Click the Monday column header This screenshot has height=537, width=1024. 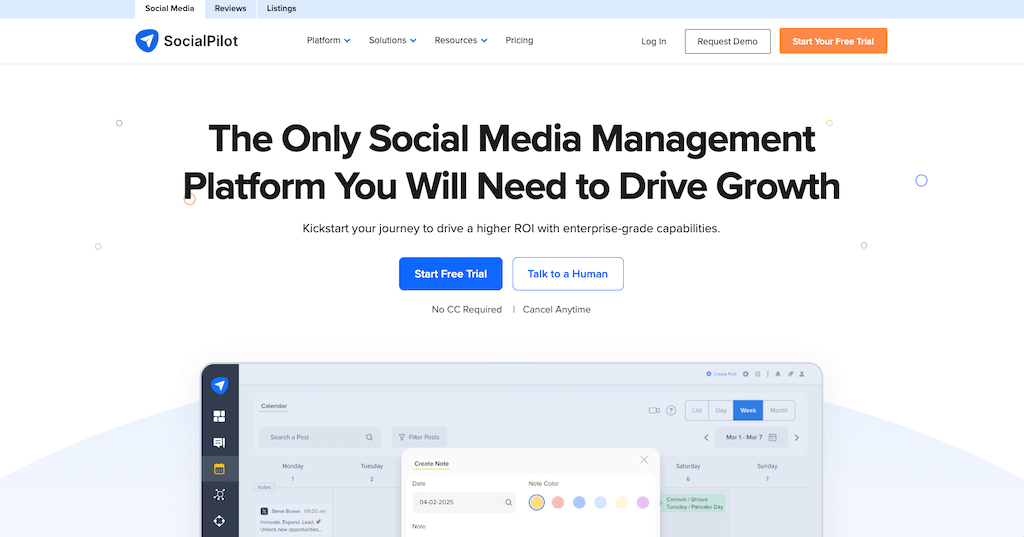[x=293, y=466]
